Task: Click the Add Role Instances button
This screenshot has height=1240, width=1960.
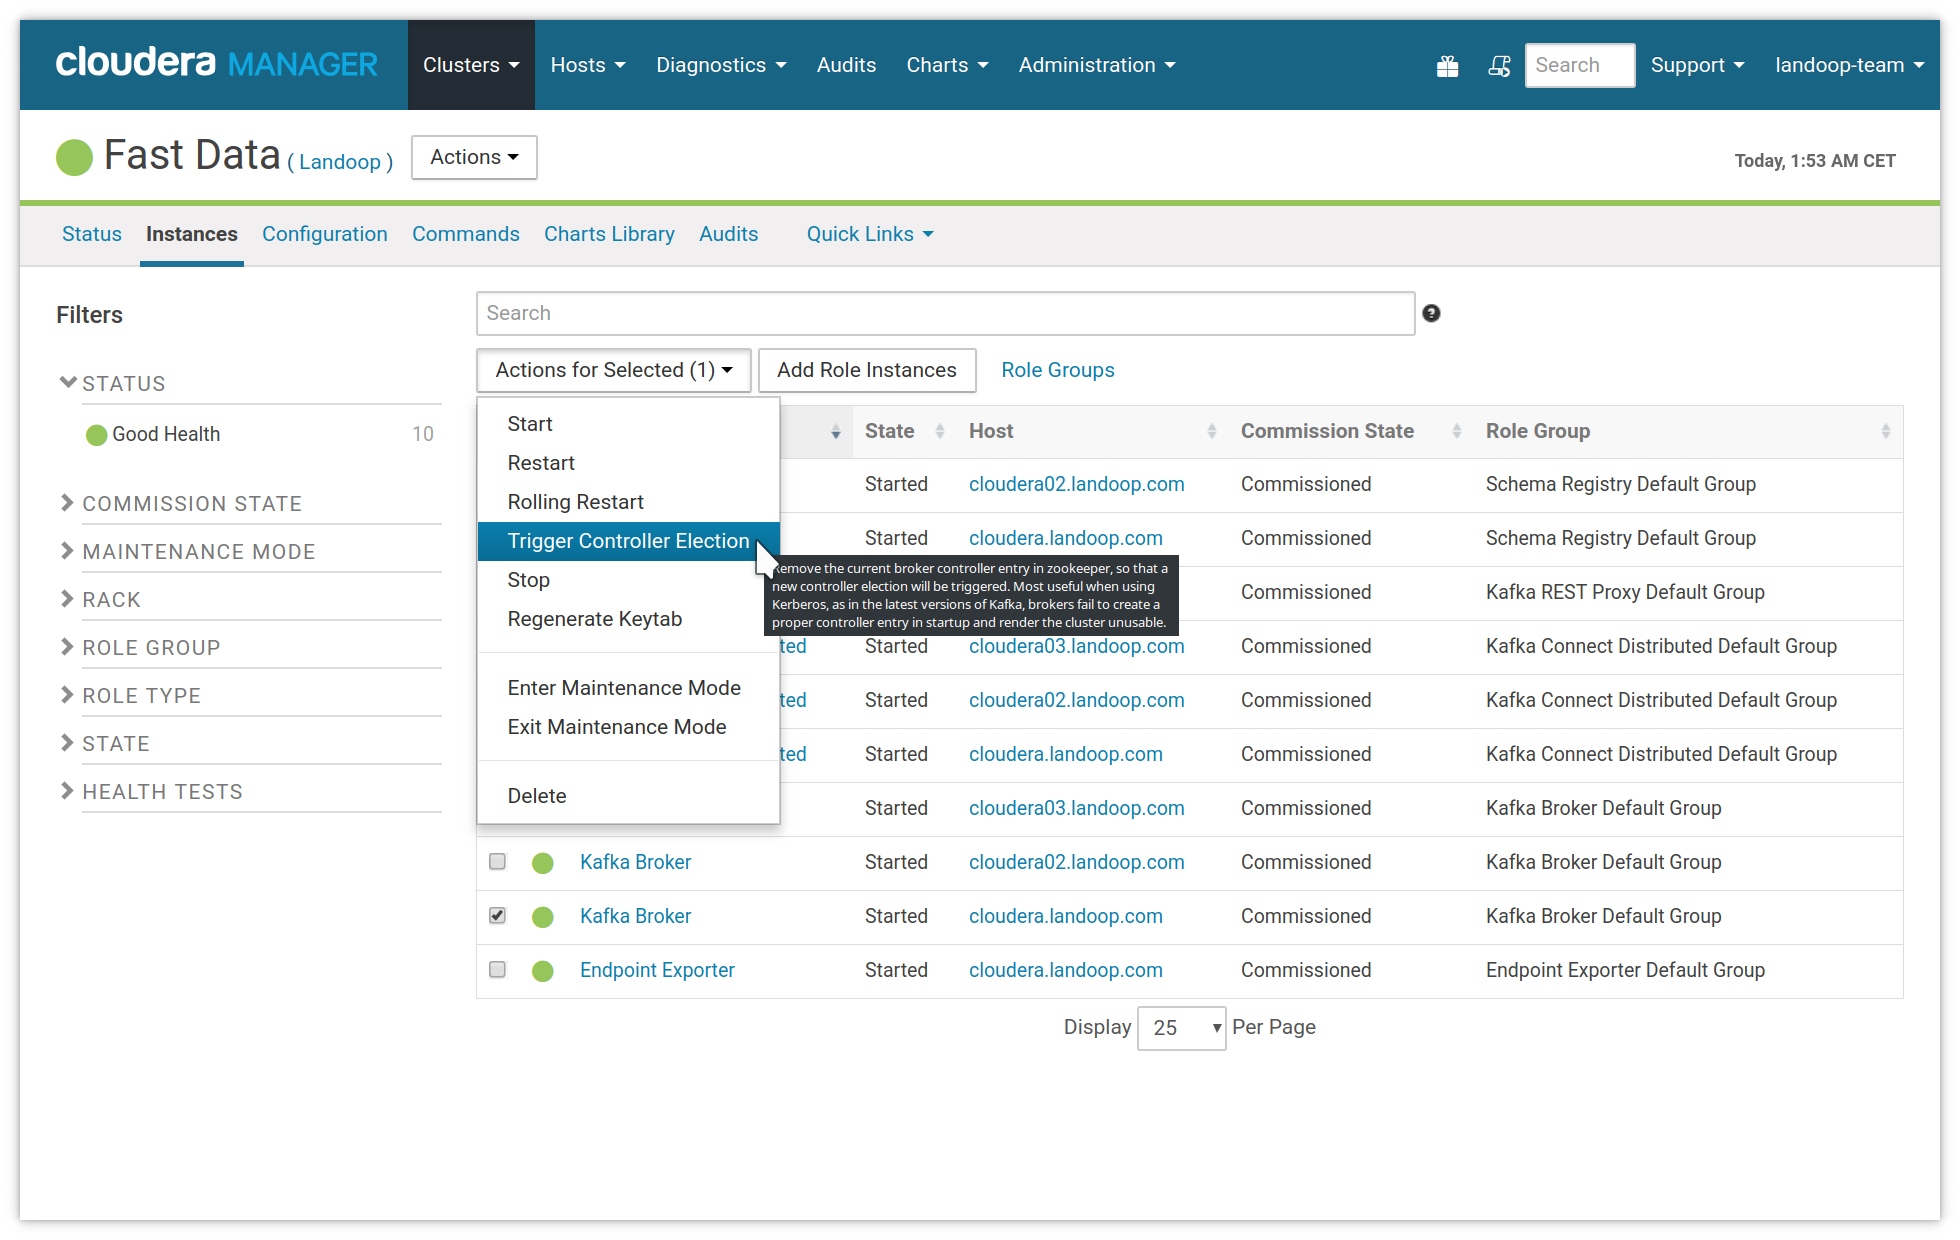Action: coord(867,370)
